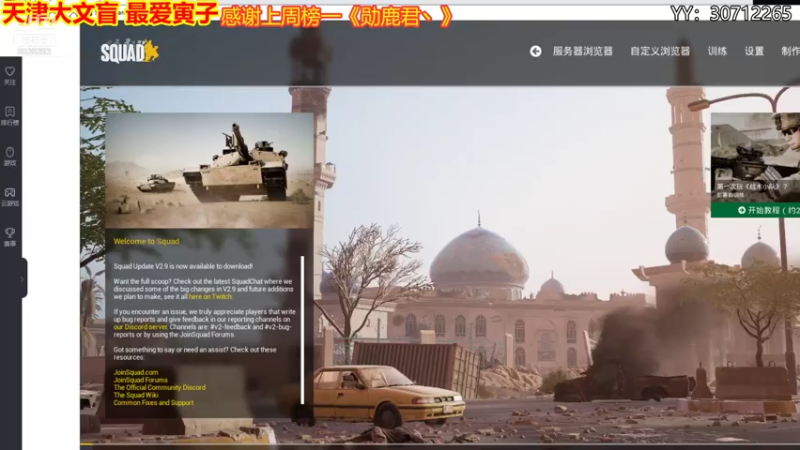The width and height of the screenshot is (800, 450).
Task: Open The Official Community Discord link
Action: click(160, 388)
